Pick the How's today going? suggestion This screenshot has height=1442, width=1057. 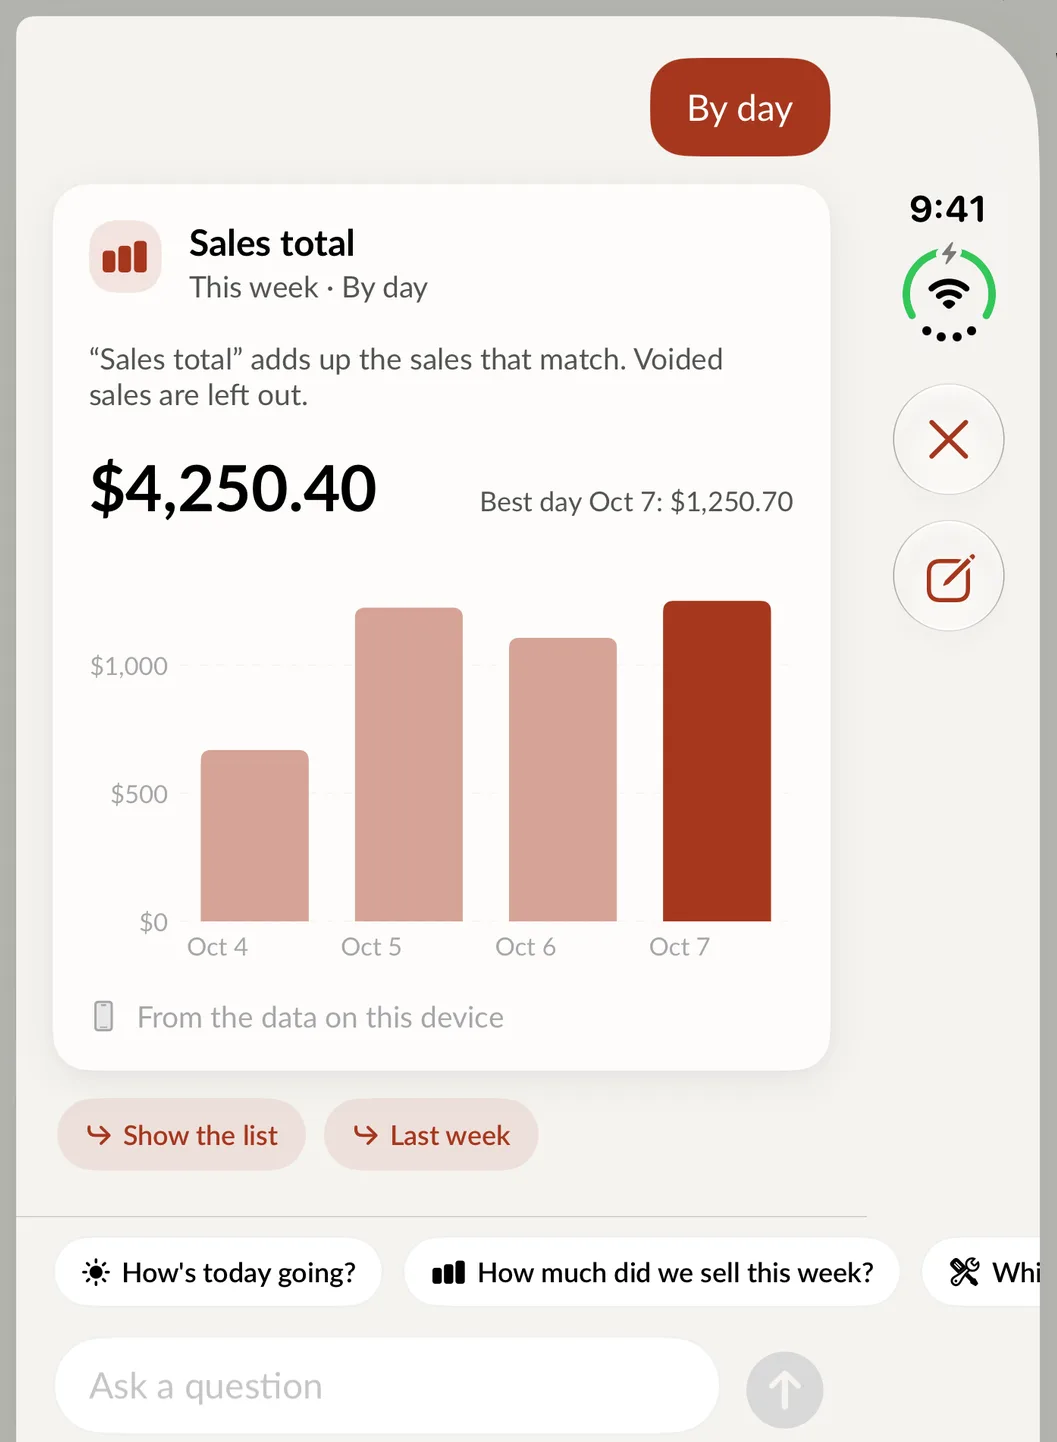[x=218, y=1272]
